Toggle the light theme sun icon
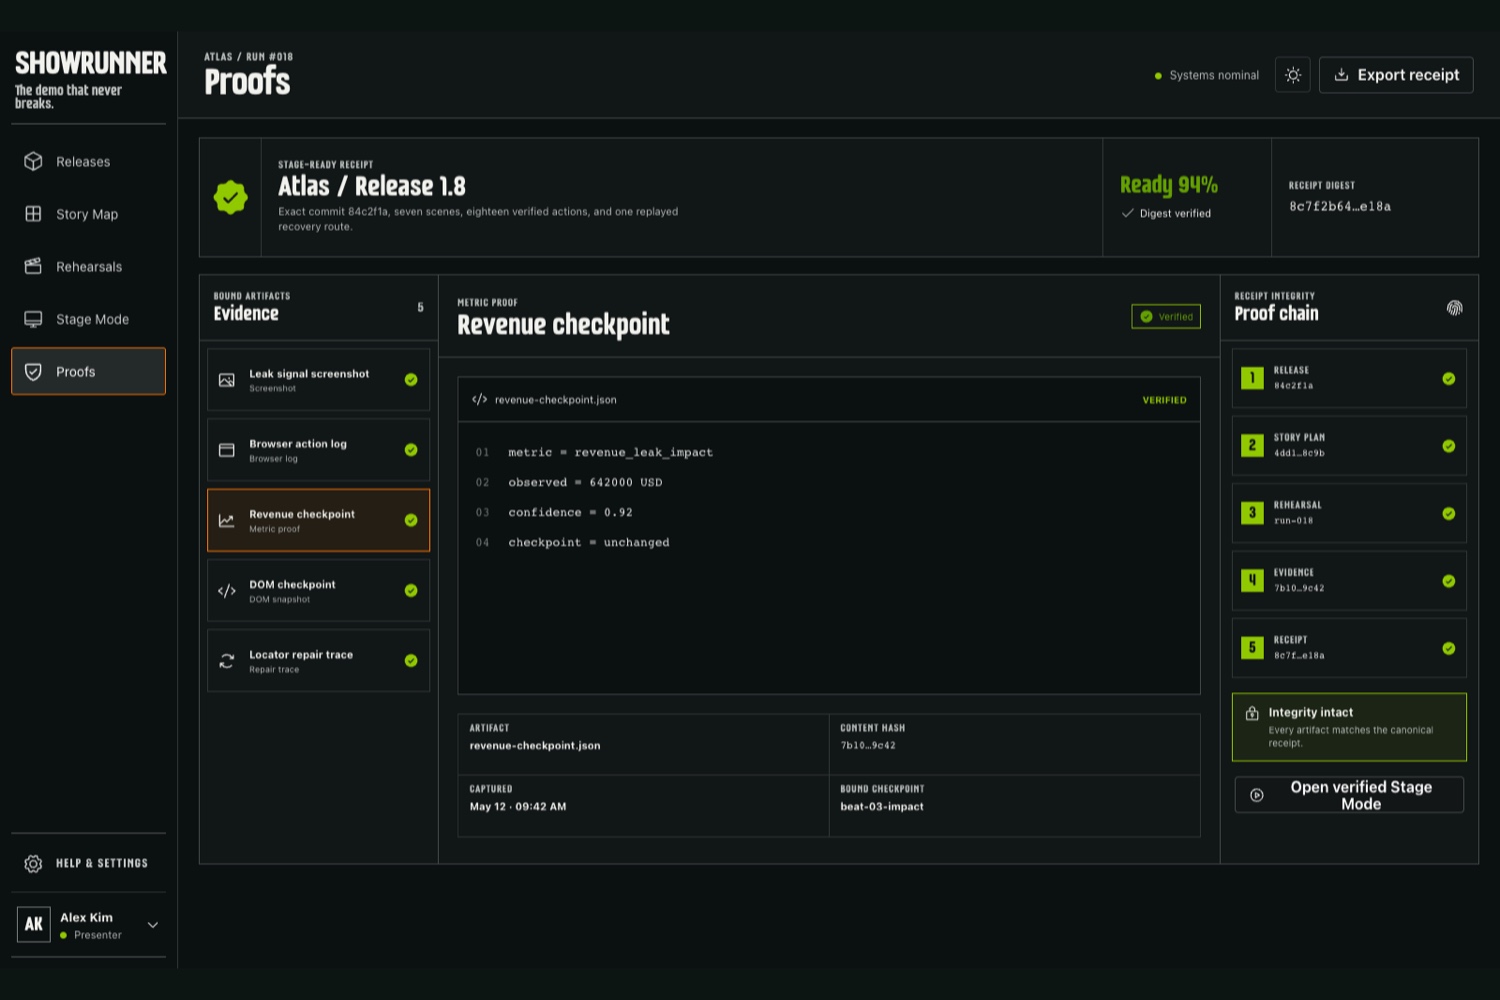 coord(1292,75)
